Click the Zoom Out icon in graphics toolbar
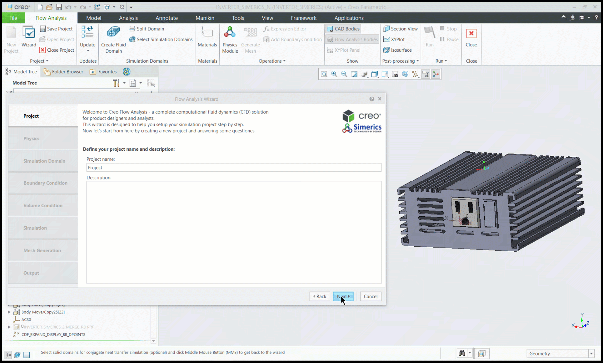Viewport: 603px width, 363px height. click(x=344, y=74)
